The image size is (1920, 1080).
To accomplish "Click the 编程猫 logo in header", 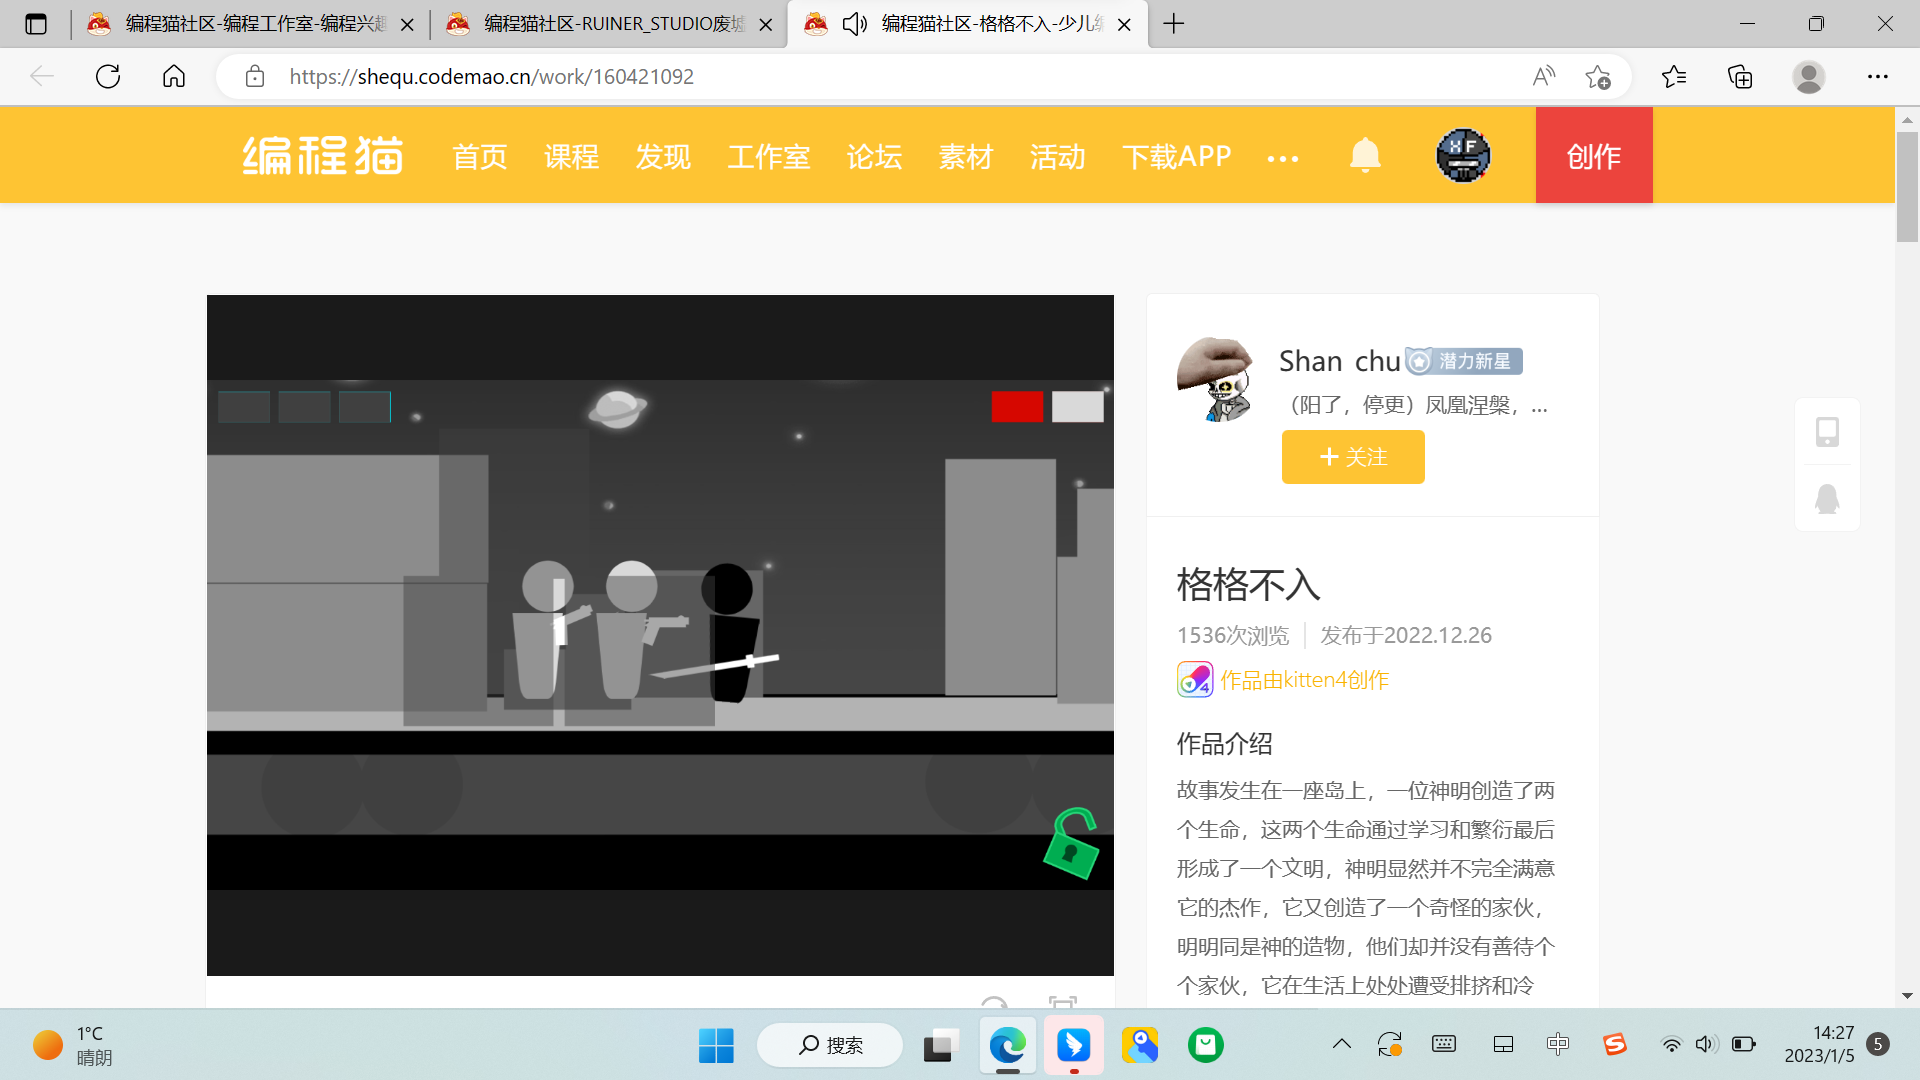I will (323, 156).
